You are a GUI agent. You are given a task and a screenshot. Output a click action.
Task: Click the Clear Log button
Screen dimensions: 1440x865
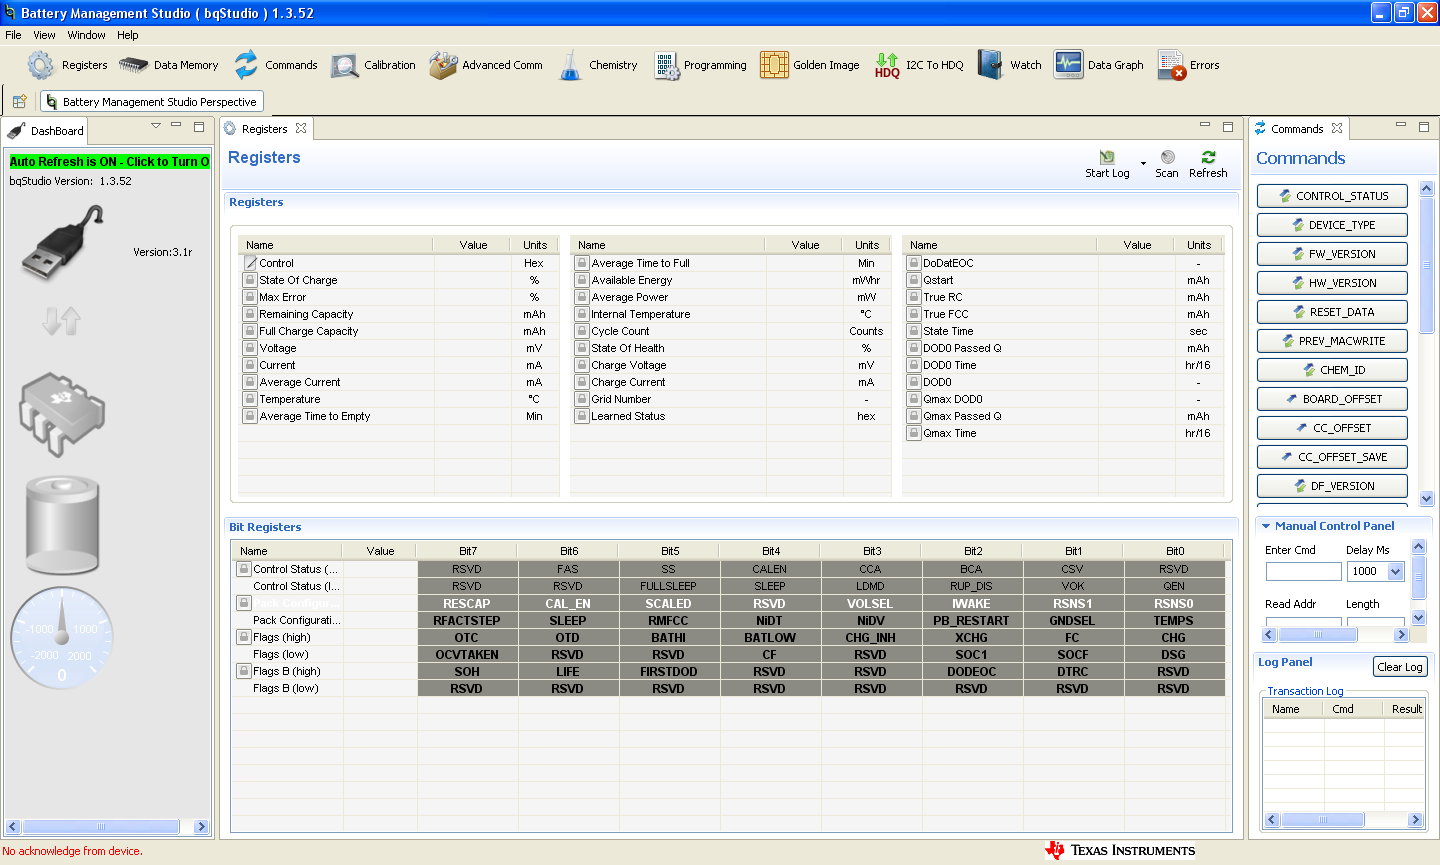coord(1399,667)
